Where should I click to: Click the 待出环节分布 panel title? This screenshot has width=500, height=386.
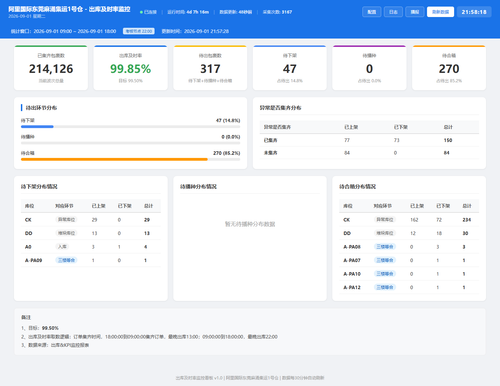(x=41, y=108)
